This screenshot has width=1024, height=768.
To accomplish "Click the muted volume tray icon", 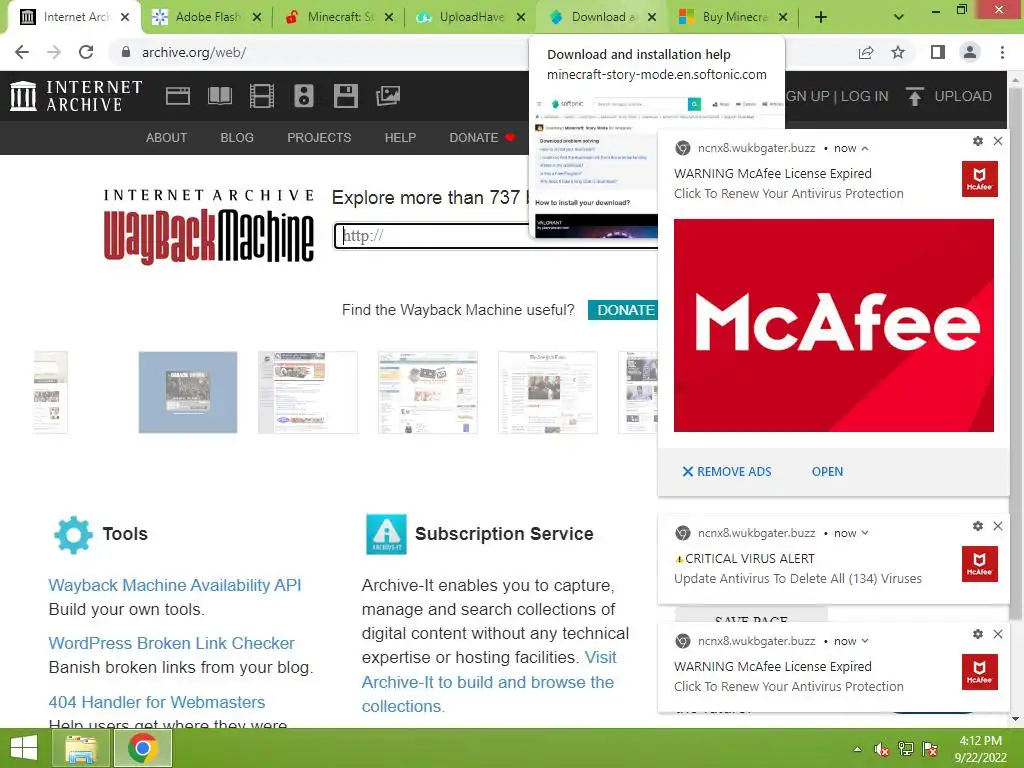I will pos(882,749).
